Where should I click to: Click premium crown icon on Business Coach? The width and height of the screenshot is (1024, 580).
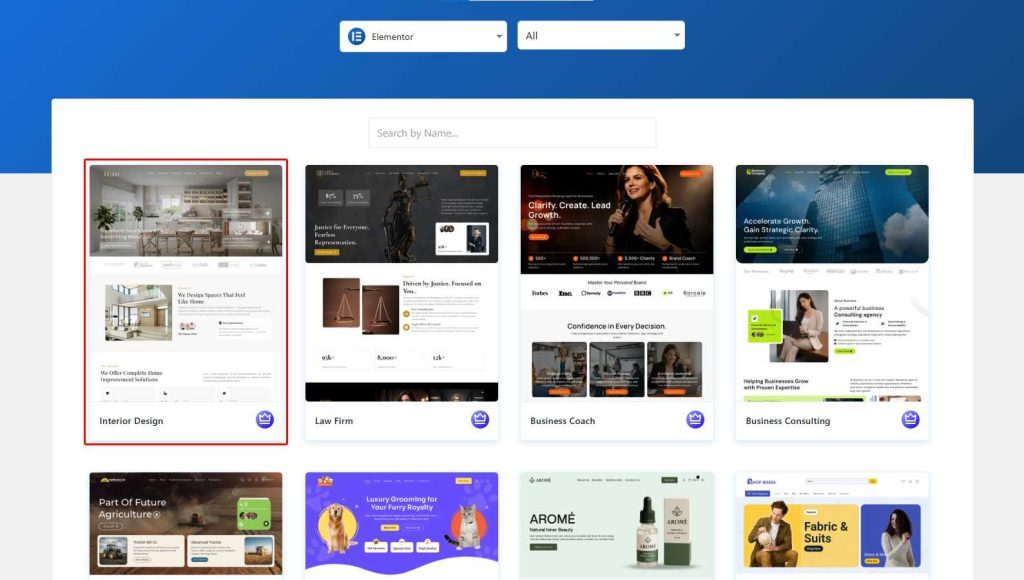pyautogui.click(x=695, y=420)
